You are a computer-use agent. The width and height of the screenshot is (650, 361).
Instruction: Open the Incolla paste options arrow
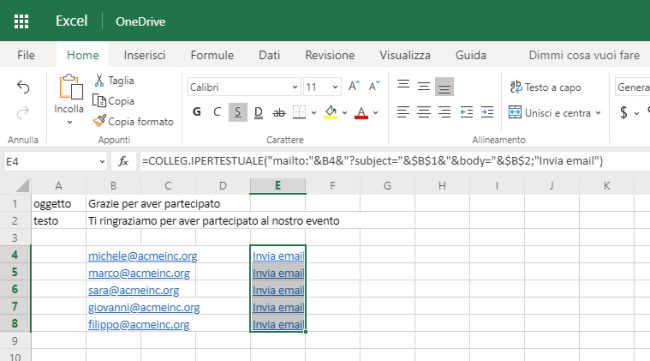coord(70,122)
